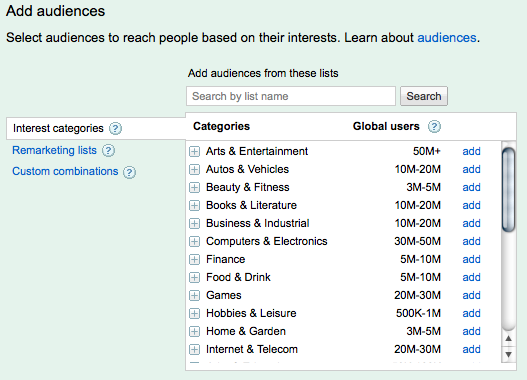Open the audiences help link

447,38
